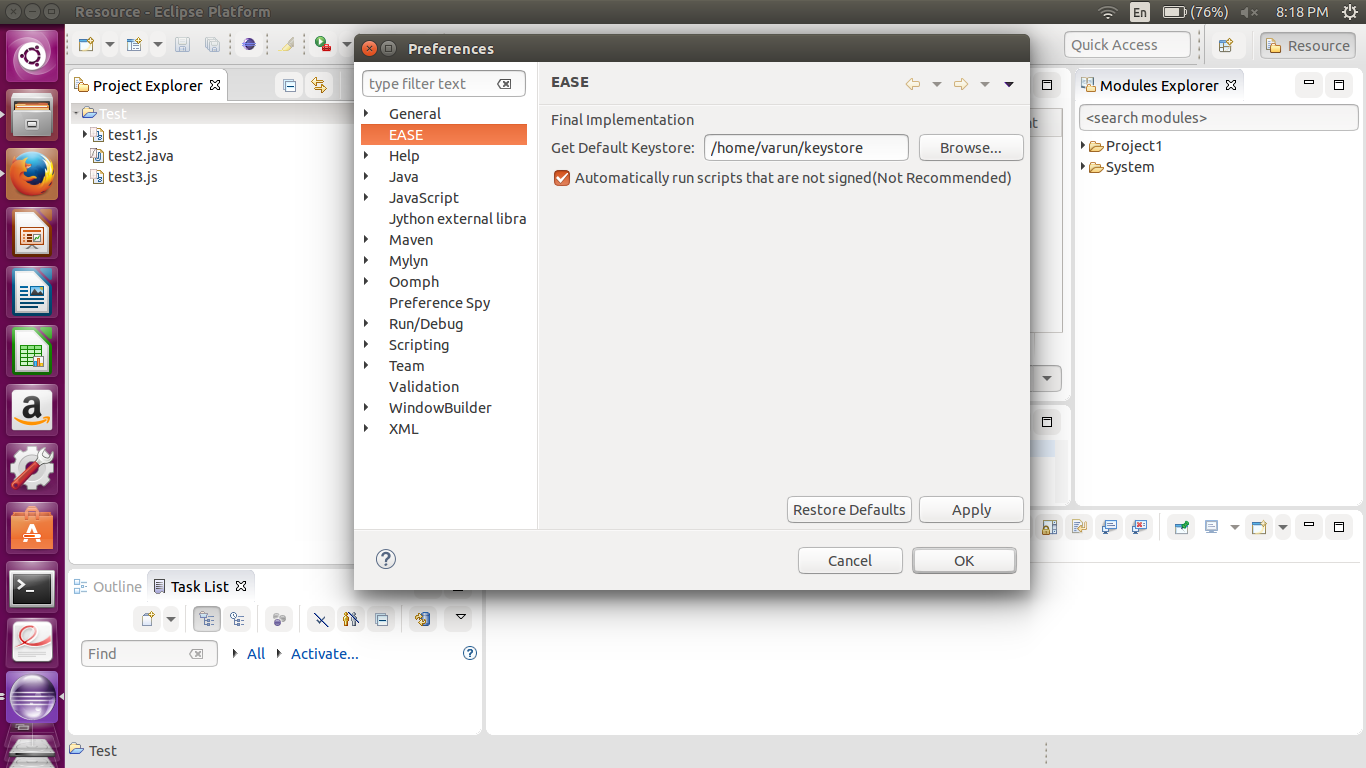The height and width of the screenshot is (768, 1366).
Task: Expand the General preferences node
Action: tap(367, 114)
